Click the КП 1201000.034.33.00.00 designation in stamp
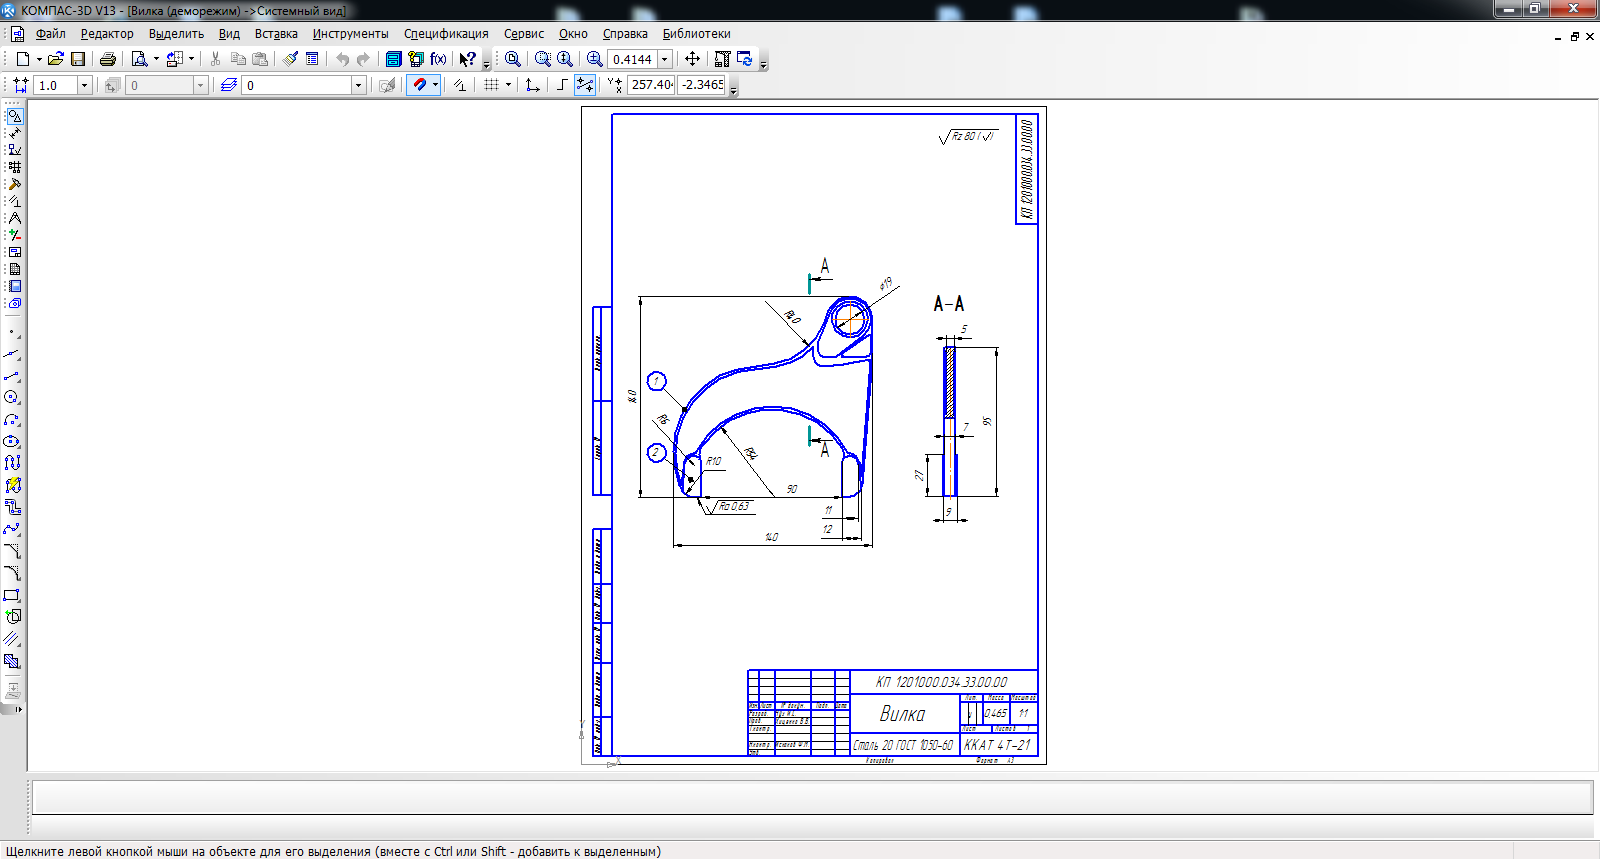 942,682
